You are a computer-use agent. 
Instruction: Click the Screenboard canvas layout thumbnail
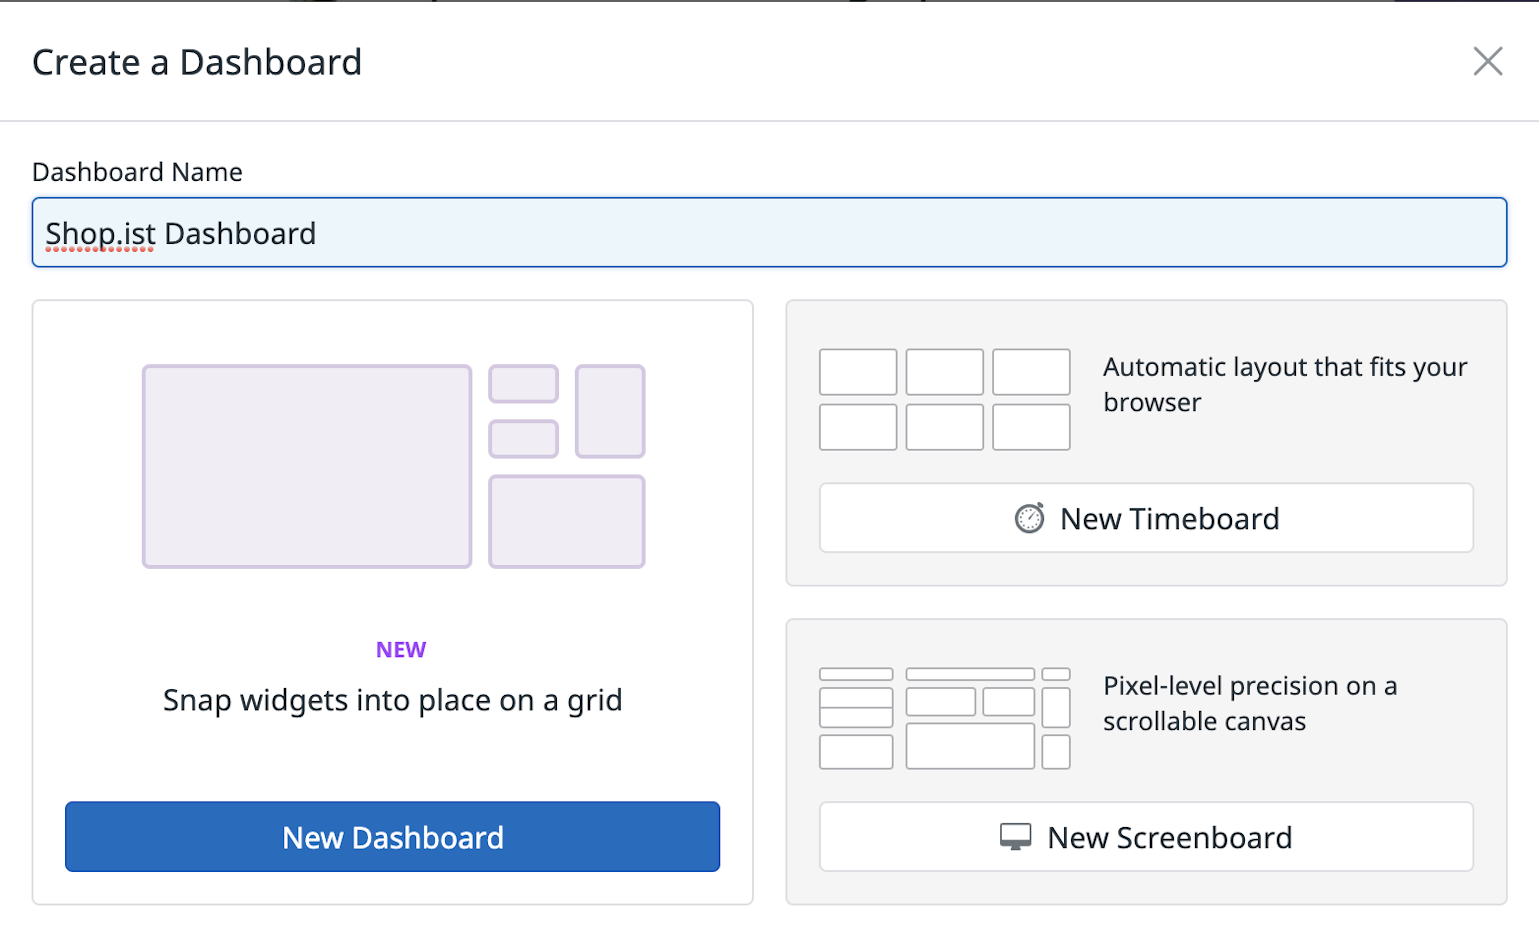[x=944, y=718]
